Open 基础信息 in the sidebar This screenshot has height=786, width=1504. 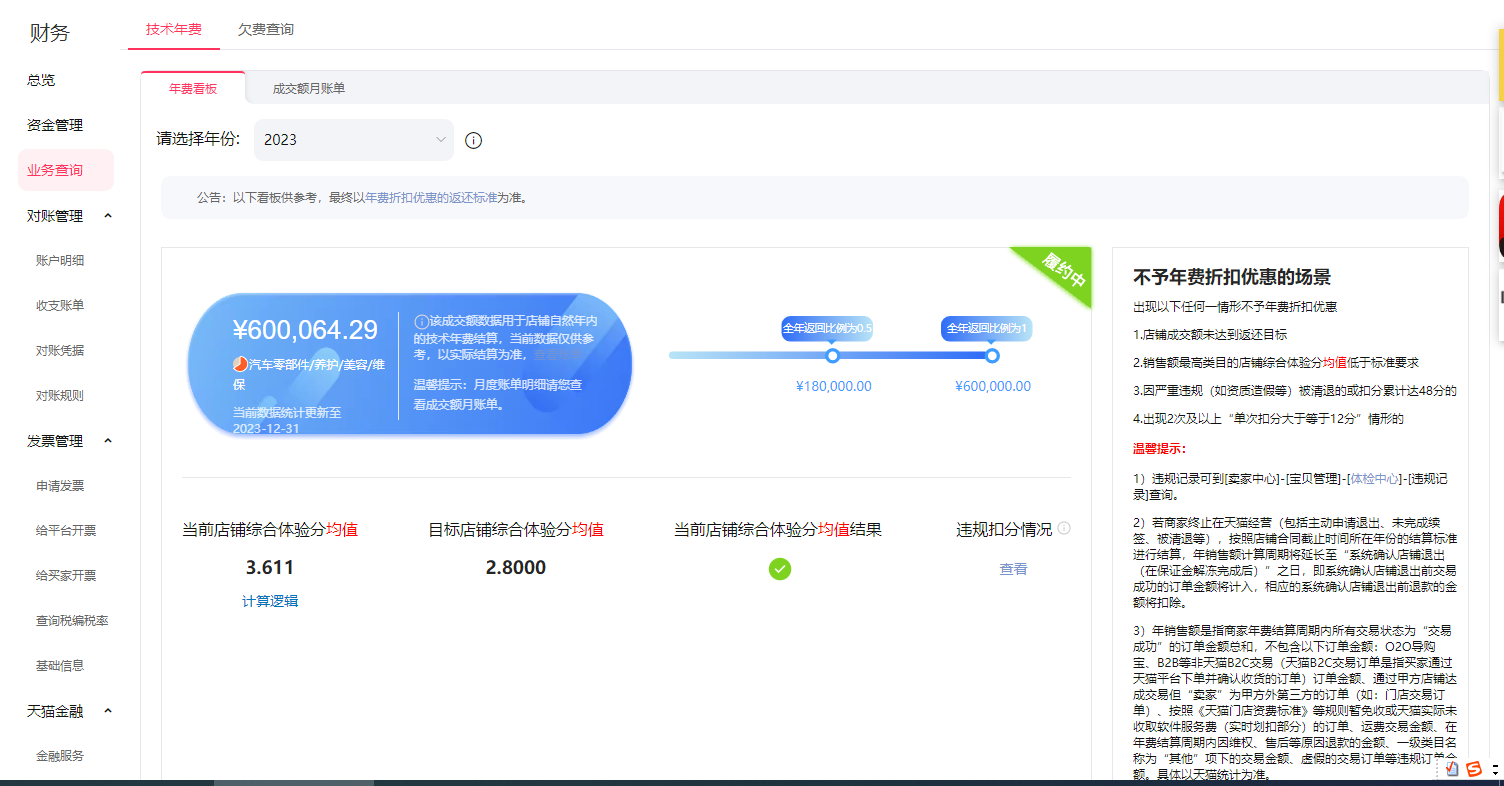[x=60, y=665]
